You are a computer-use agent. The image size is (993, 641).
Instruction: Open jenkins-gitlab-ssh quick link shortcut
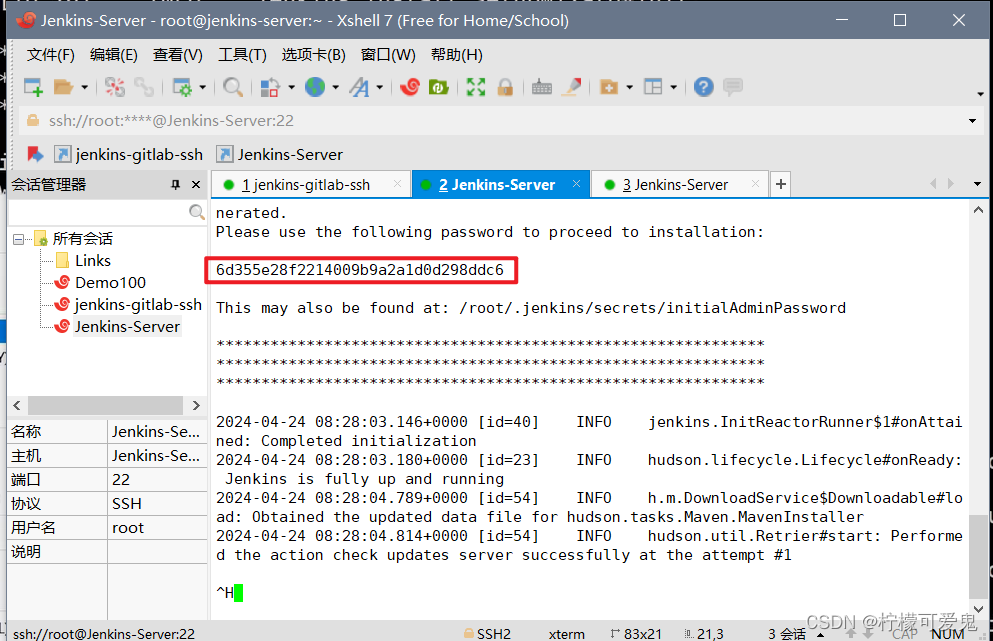[129, 155]
